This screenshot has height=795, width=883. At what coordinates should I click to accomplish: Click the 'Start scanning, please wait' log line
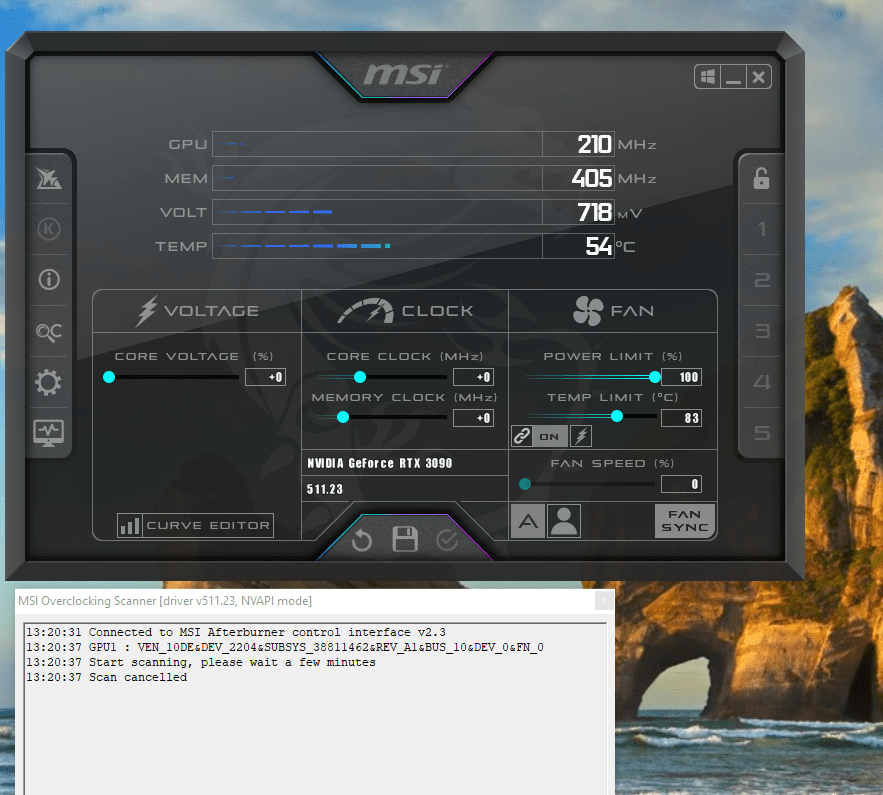point(200,662)
